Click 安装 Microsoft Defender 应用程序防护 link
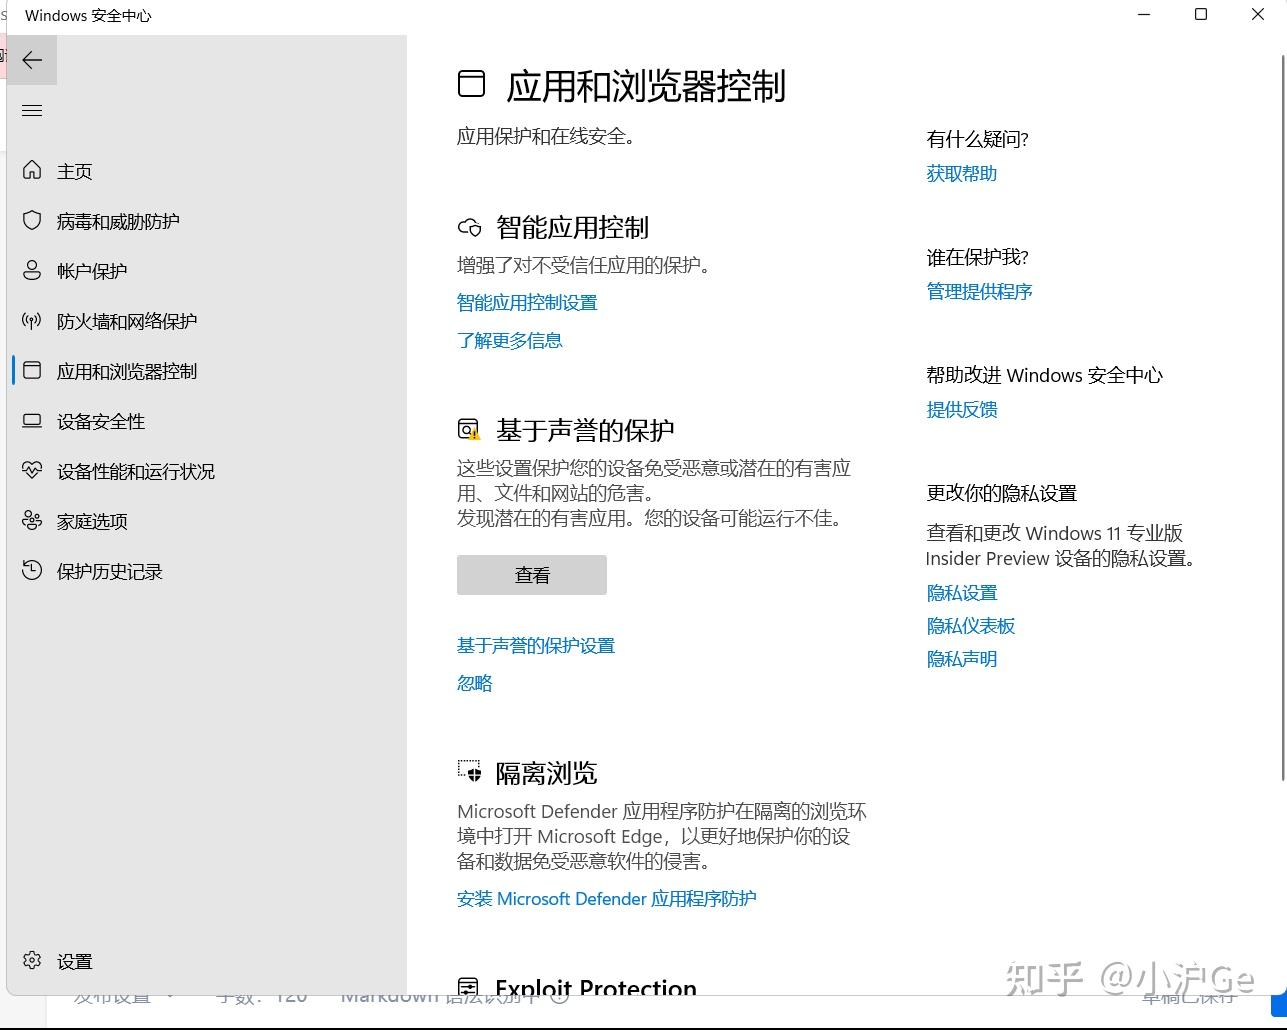 [607, 898]
